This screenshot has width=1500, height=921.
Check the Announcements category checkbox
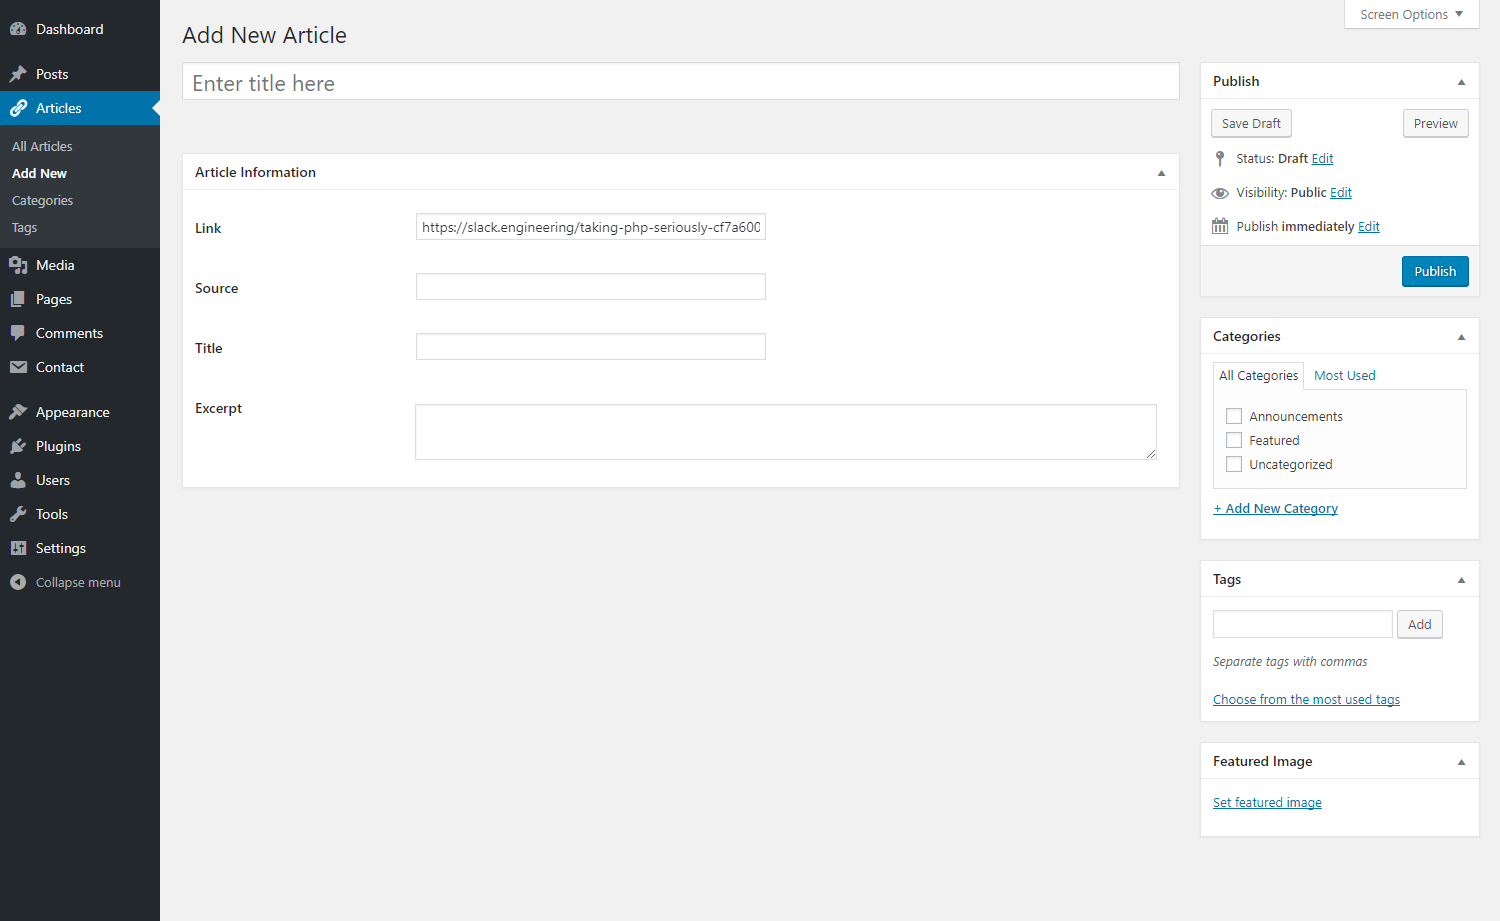(1234, 416)
